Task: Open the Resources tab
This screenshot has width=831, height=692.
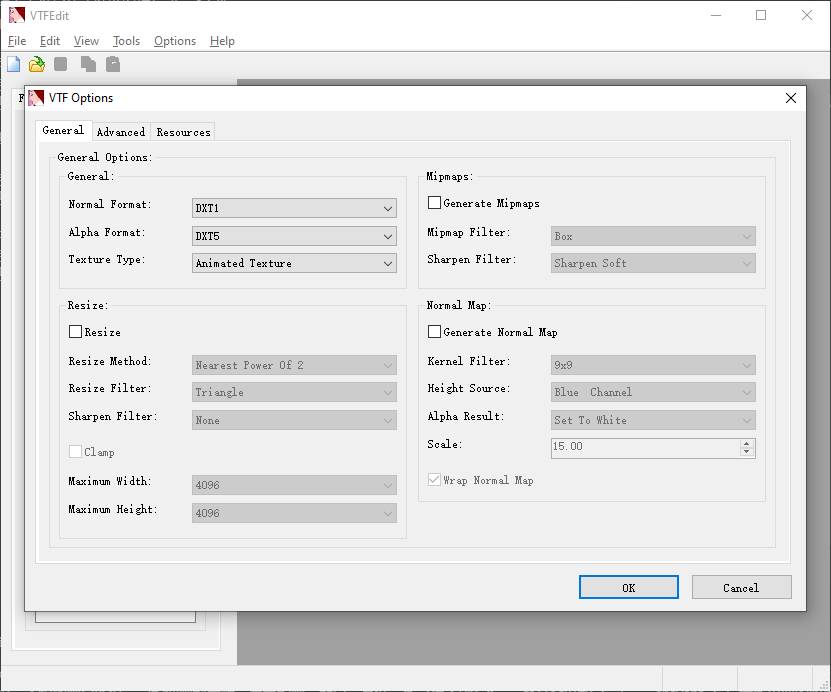Action: [183, 132]
